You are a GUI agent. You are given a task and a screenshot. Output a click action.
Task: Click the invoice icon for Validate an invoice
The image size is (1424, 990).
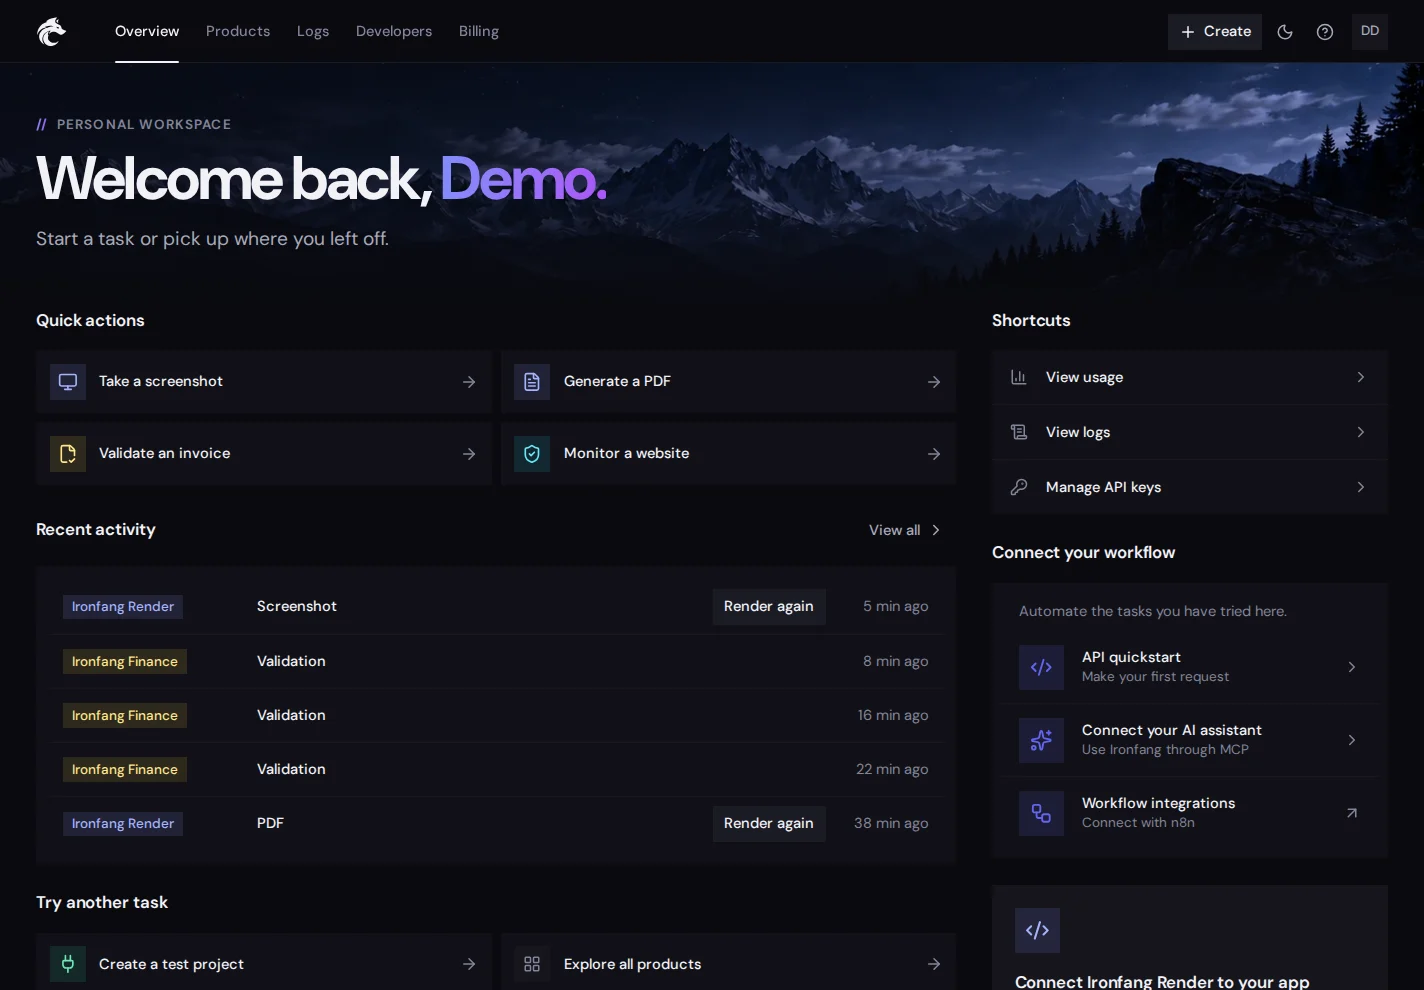pyautogui.click(x=68, y=454)
